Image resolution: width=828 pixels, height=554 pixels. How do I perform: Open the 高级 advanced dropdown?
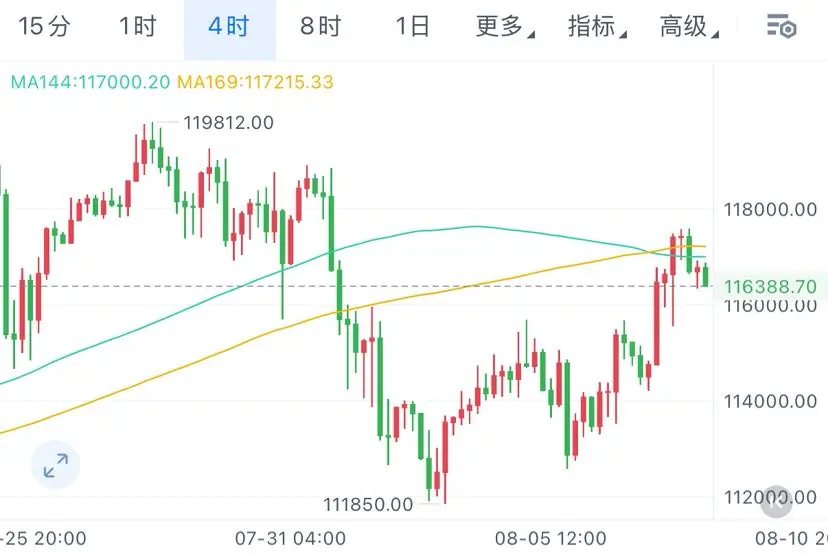pos(689,26)
